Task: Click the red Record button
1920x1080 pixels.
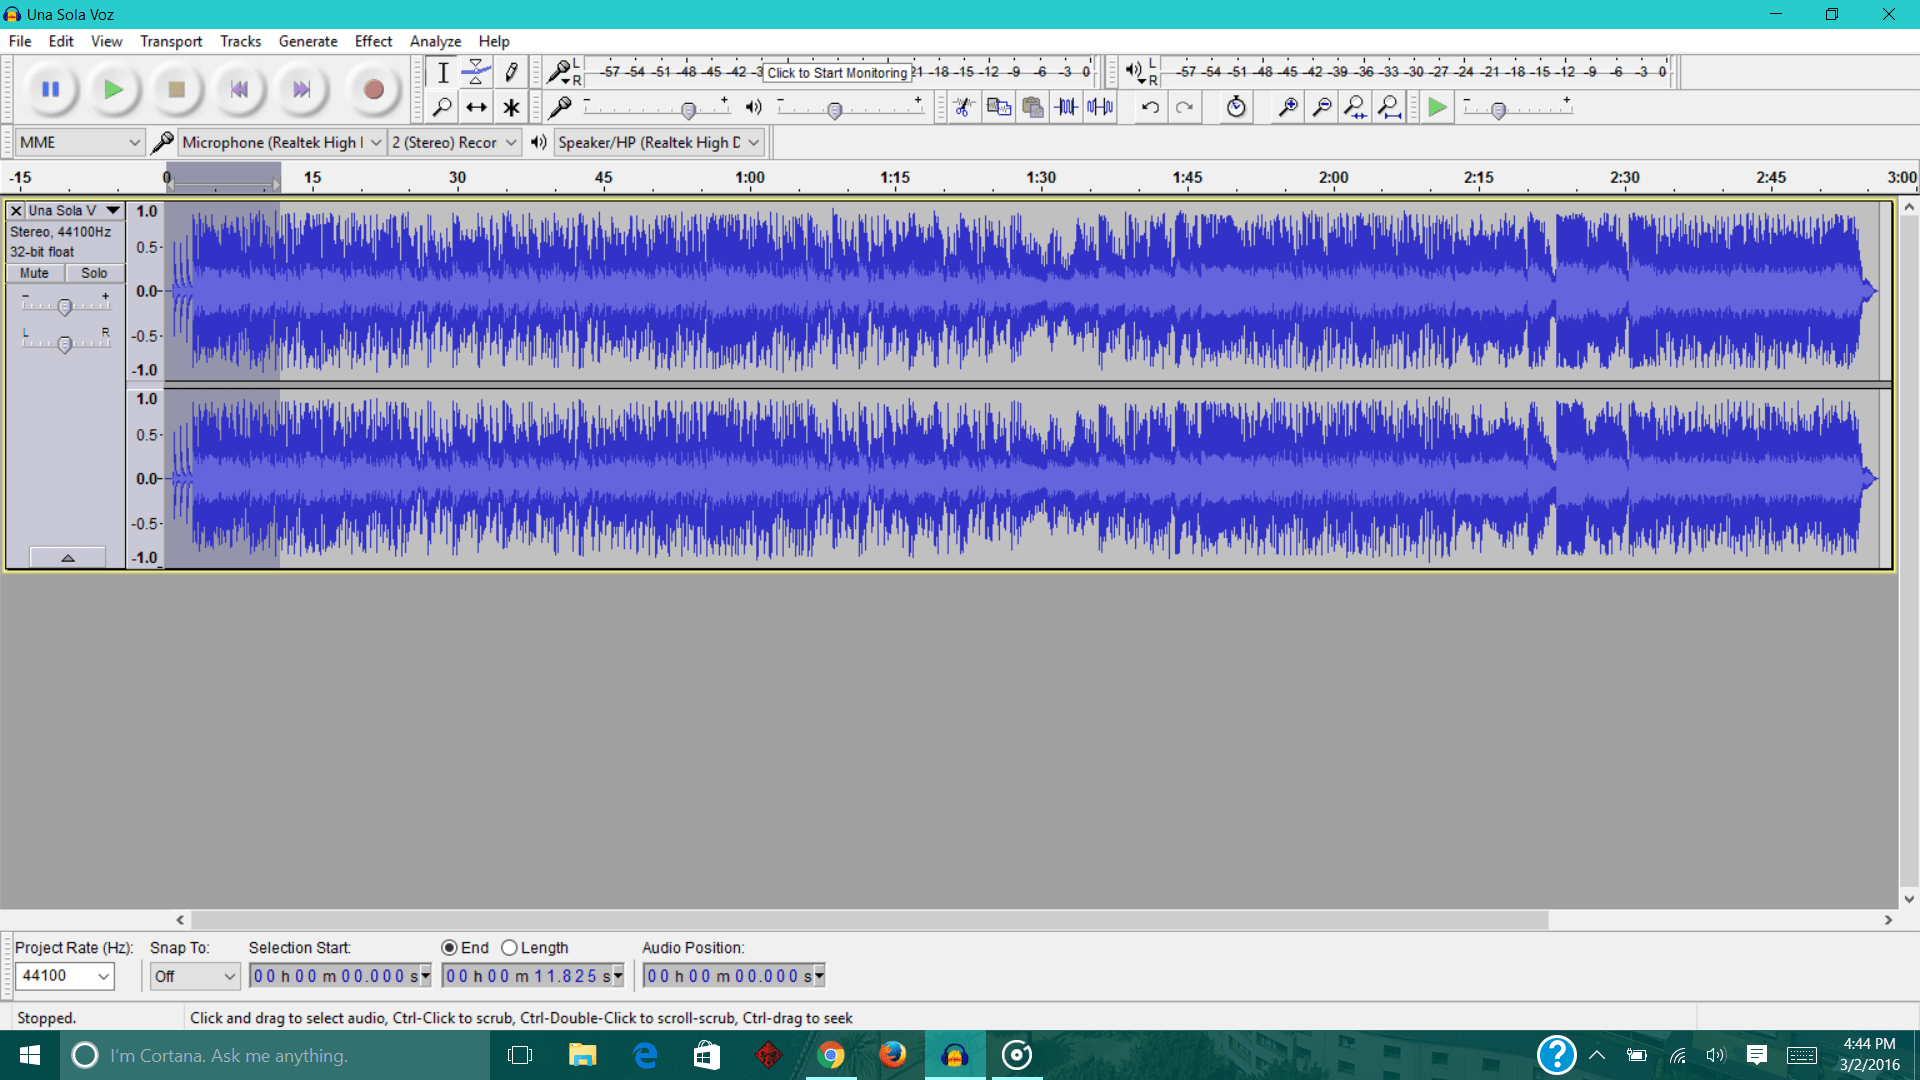Action: 373,90
